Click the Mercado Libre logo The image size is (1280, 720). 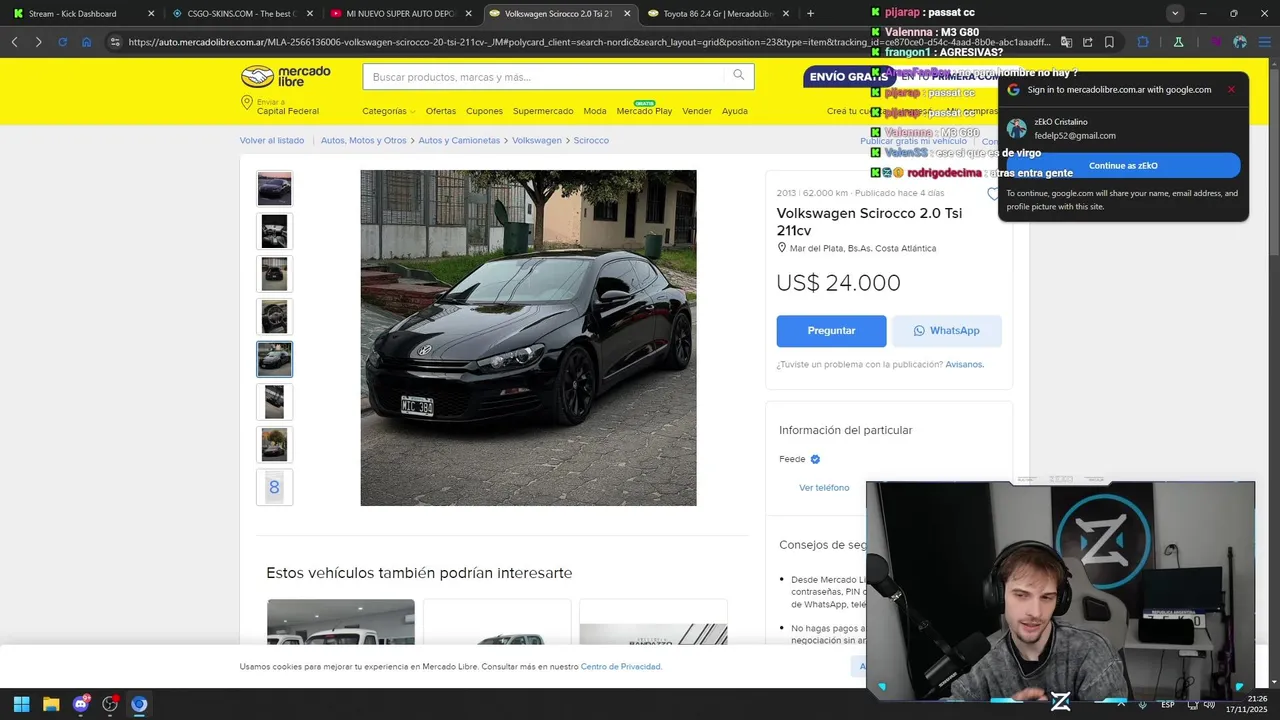click(x=286, y=76)
